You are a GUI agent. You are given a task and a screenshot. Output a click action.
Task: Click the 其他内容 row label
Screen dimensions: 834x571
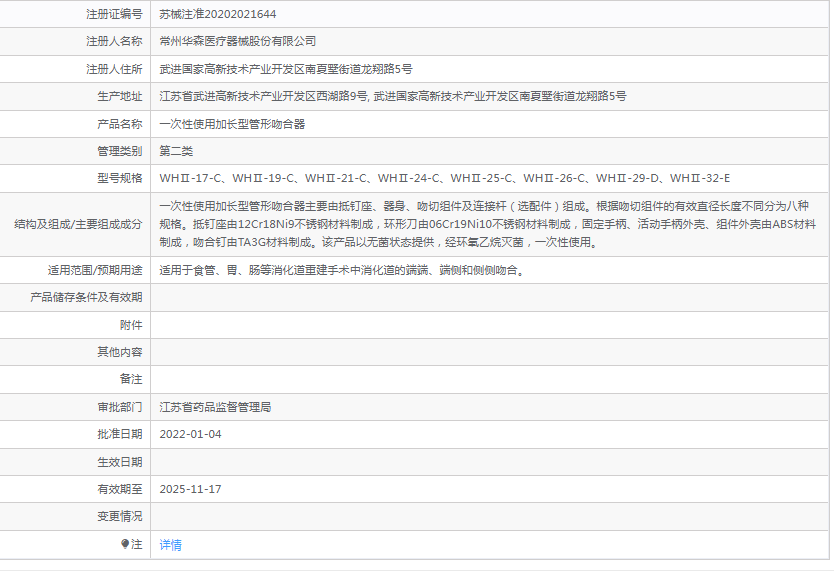click(120, 352)
